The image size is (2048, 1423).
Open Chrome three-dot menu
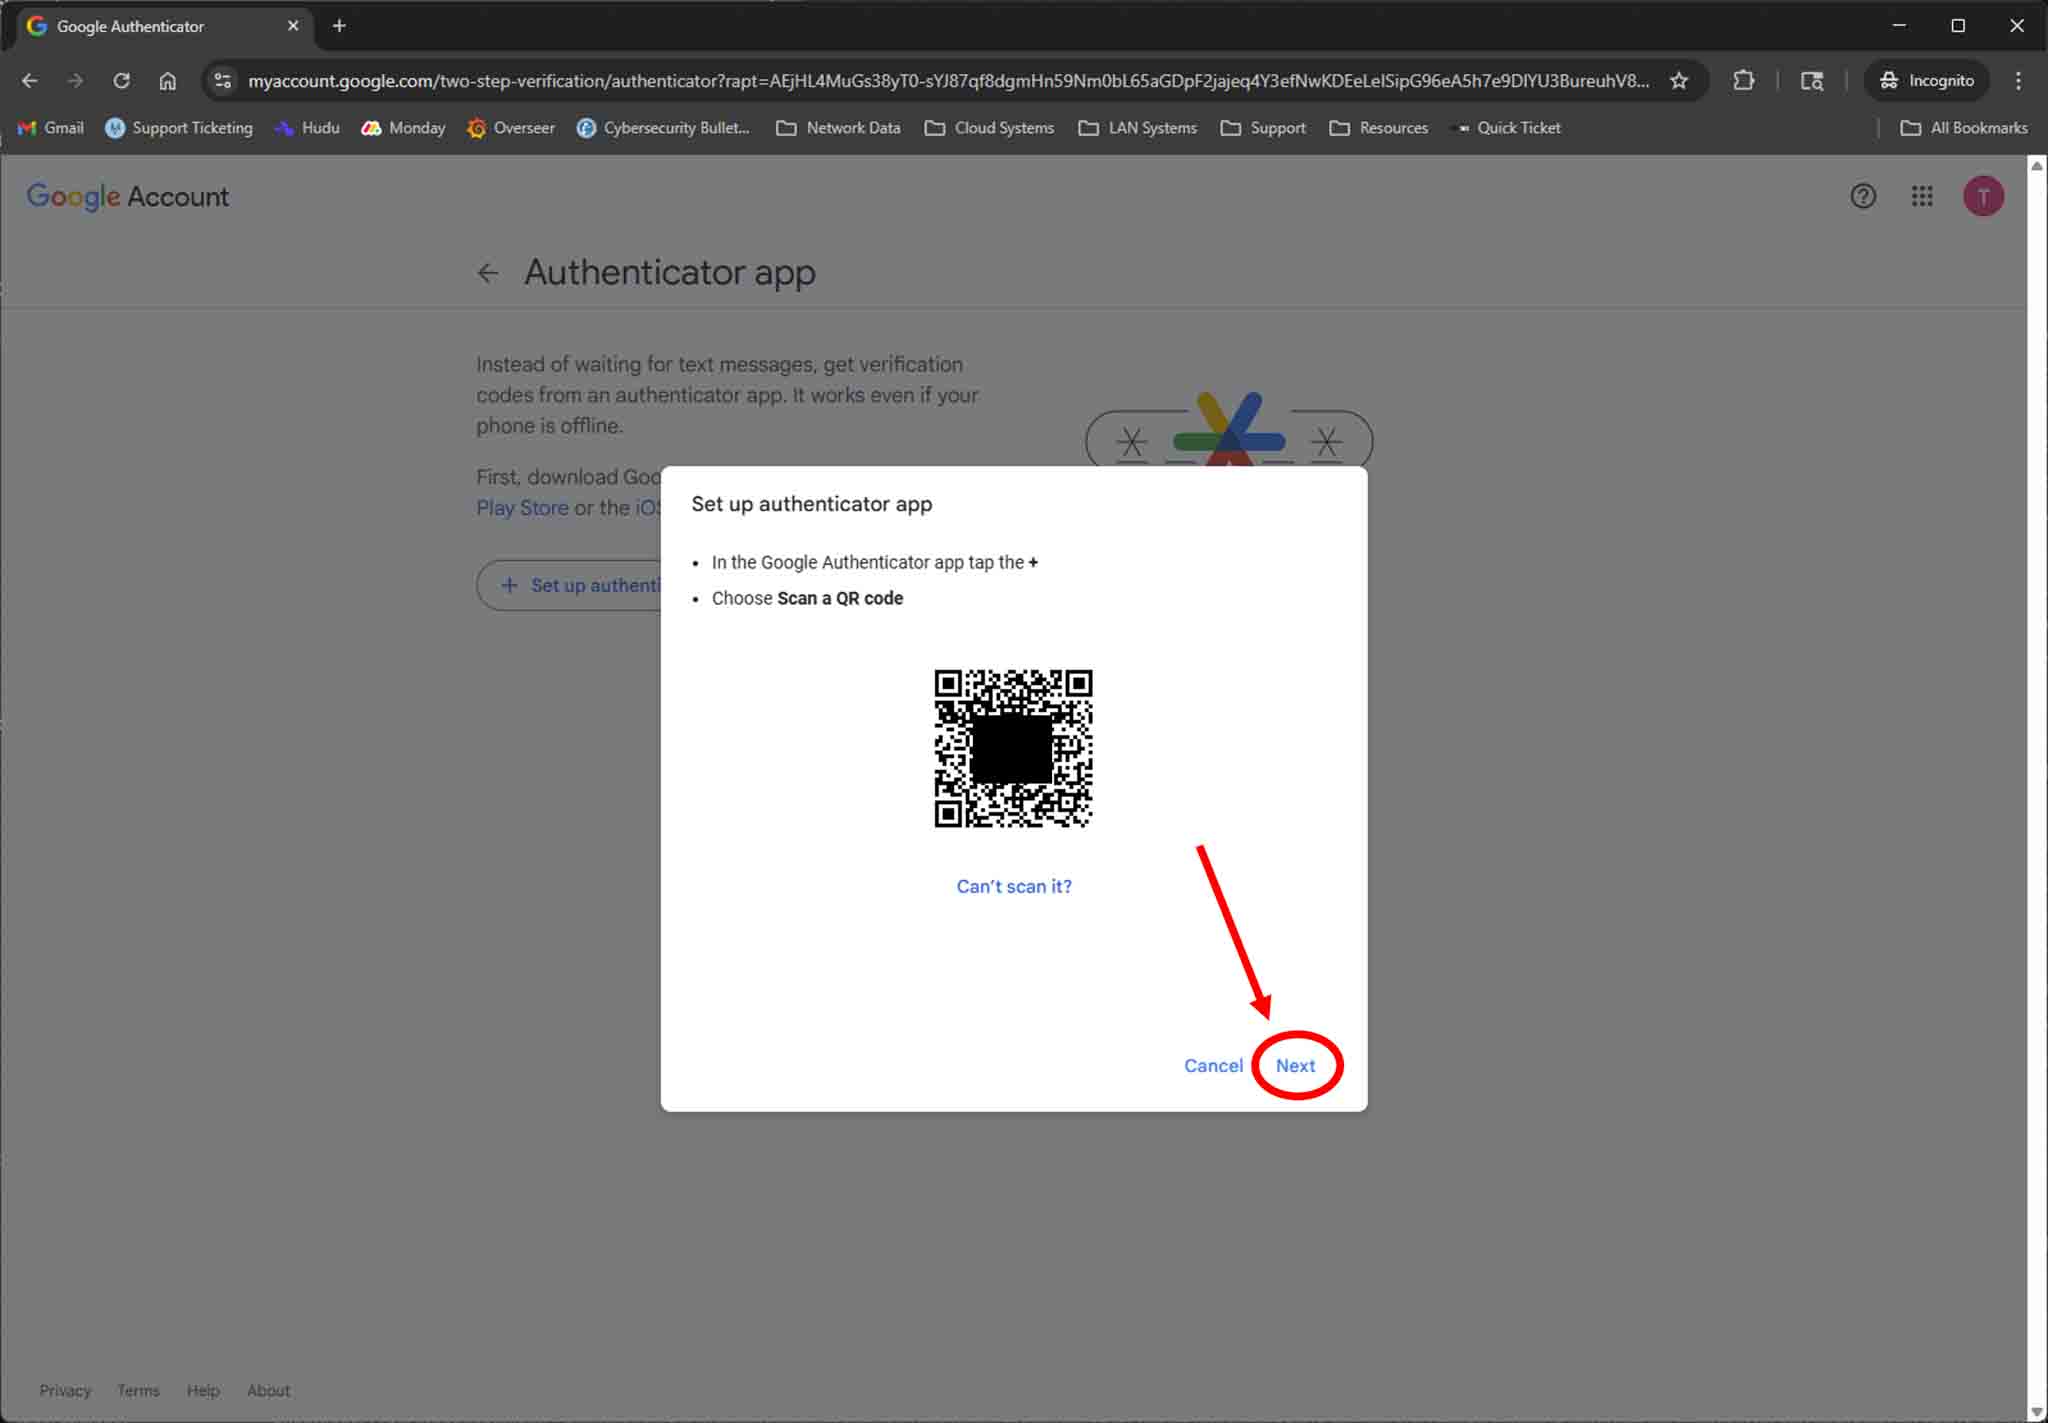click(2018, 81)
